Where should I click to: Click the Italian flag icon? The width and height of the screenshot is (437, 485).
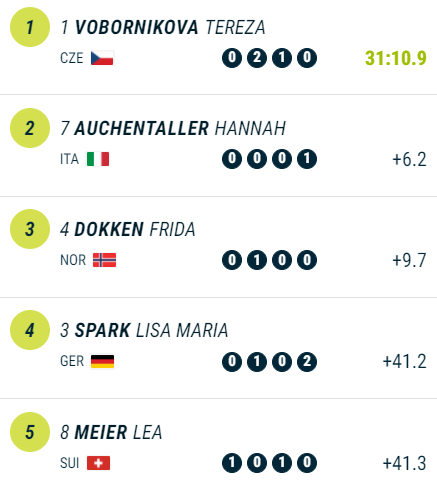(98, 159)
